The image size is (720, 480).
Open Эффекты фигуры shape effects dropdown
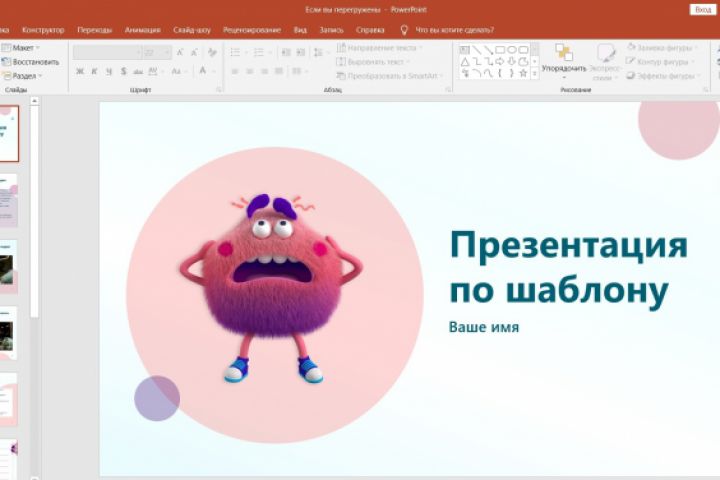(664, 76)
